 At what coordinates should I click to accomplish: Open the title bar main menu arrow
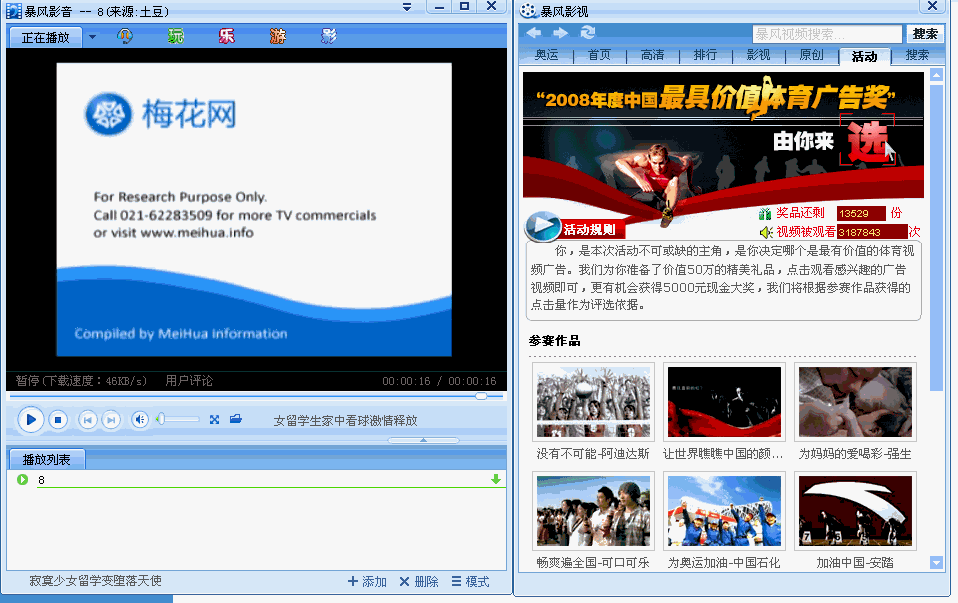tap(407, 7)
